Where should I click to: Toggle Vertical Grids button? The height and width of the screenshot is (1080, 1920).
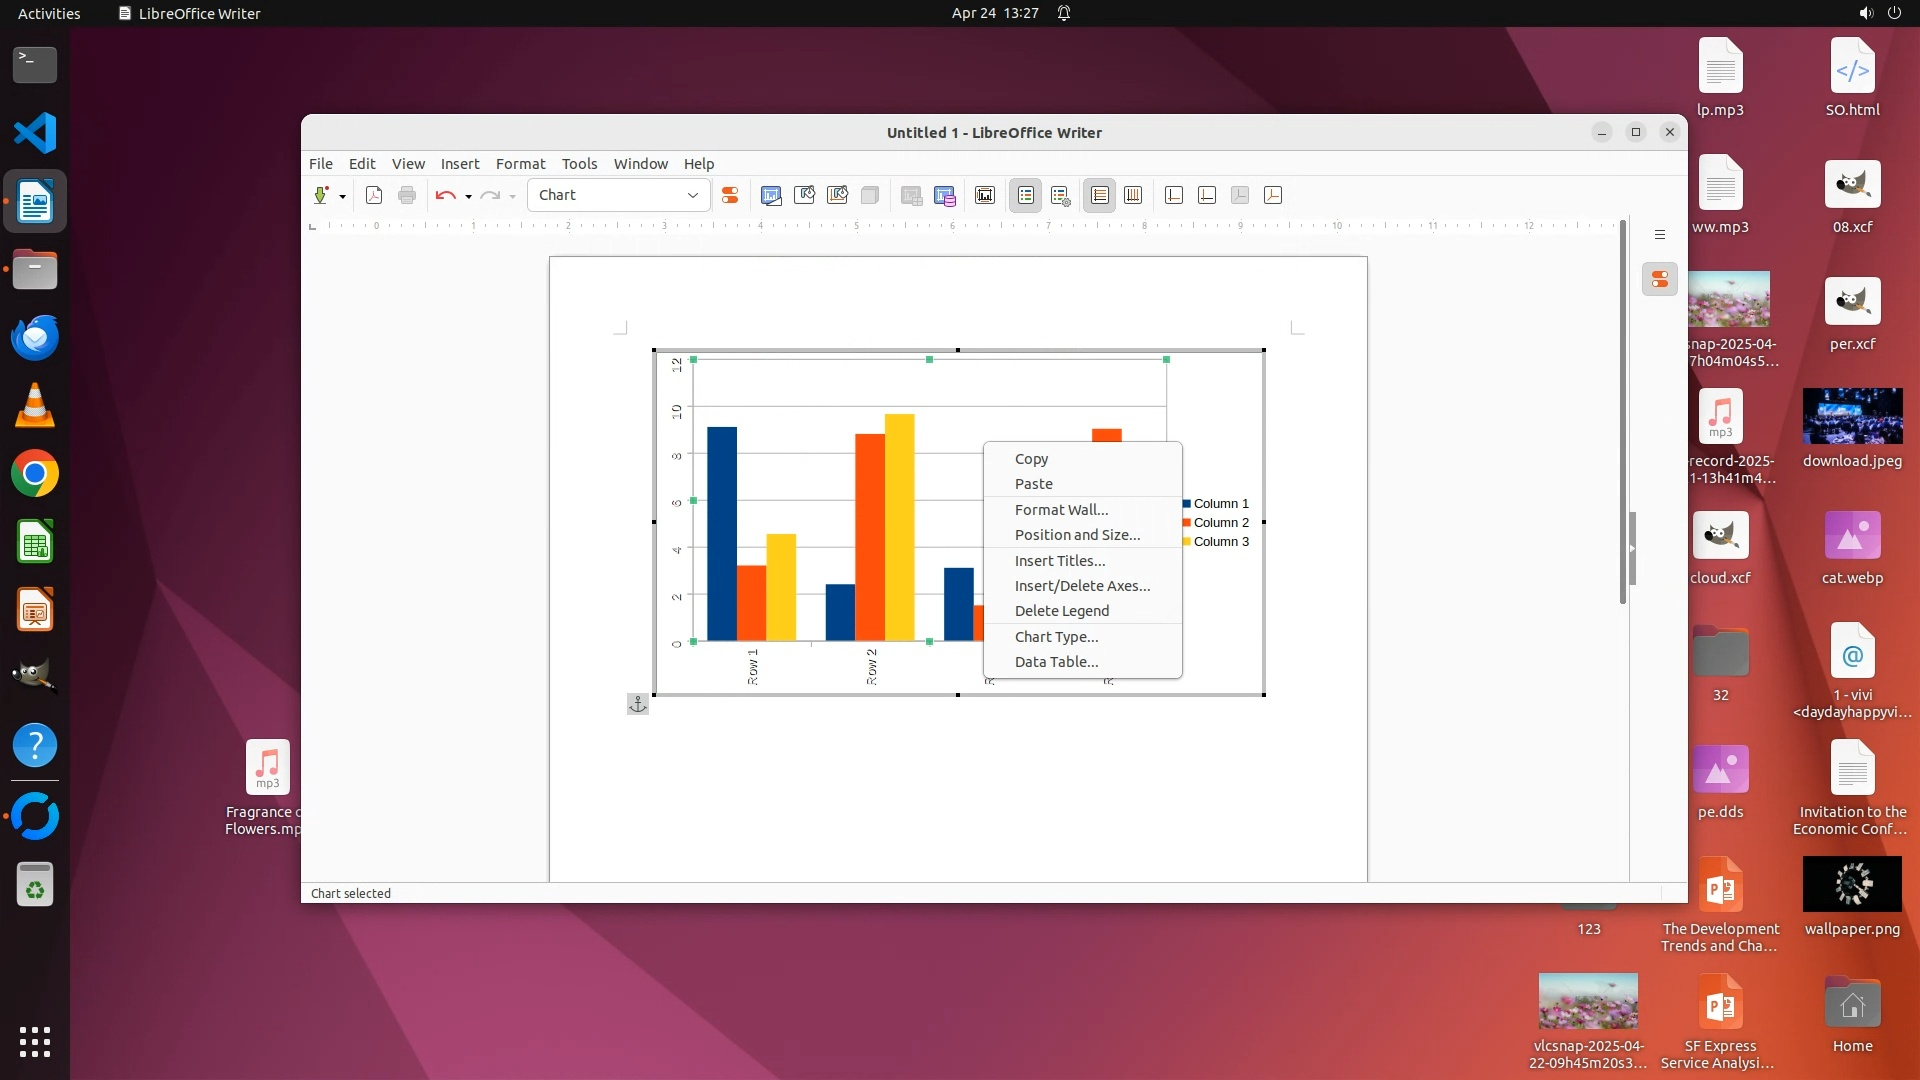click(1133, 195)
